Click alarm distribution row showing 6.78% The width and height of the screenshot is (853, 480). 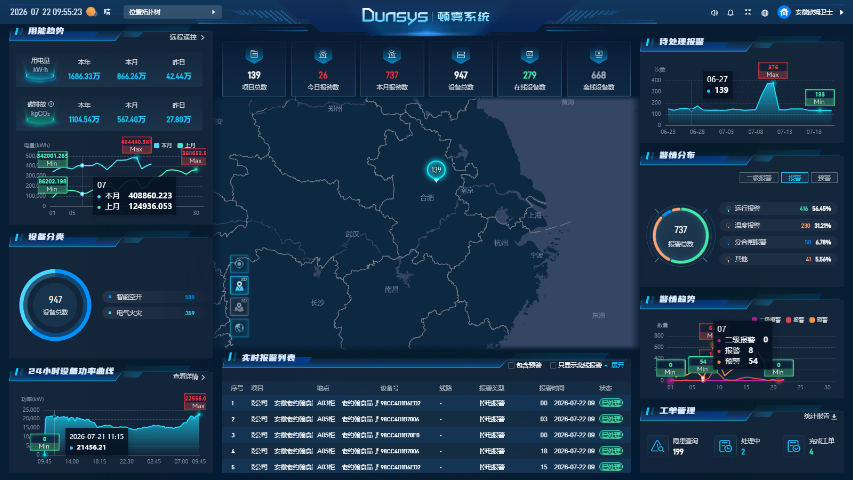coord(777,242)
